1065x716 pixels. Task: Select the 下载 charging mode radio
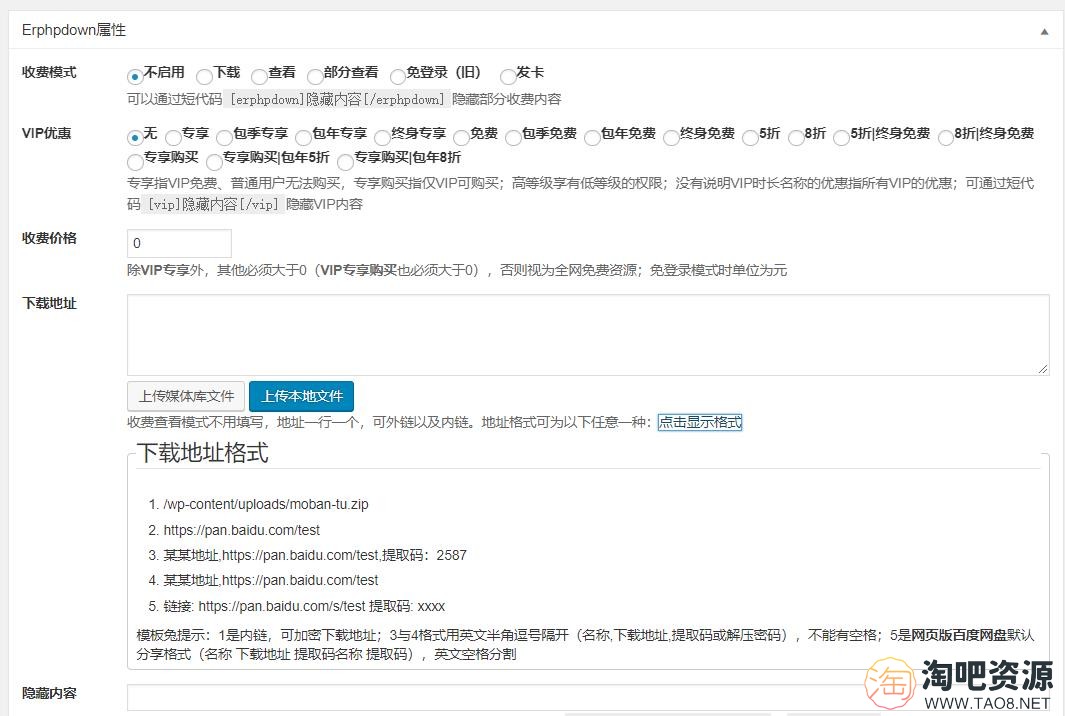(x=204, y=76)
